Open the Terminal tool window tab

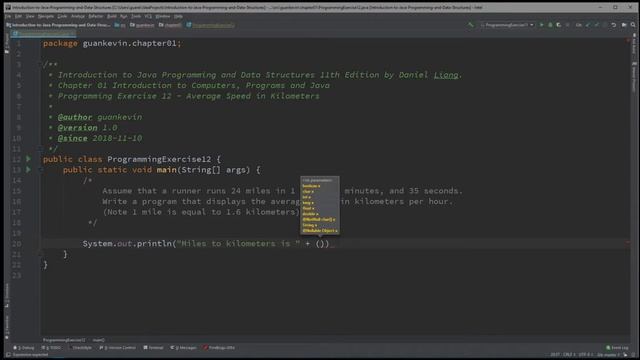153,348
